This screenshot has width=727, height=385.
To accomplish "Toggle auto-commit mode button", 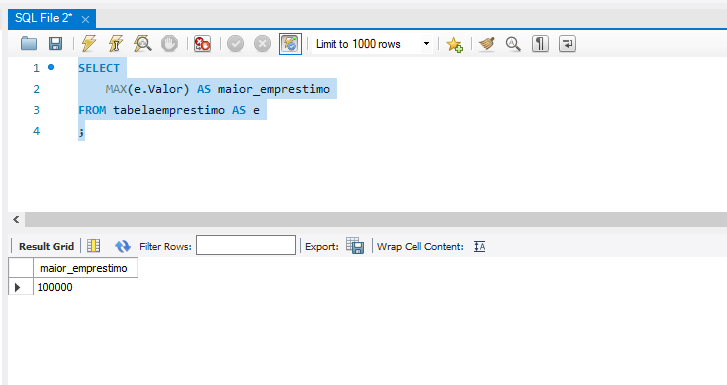I will tap(290, 44).
